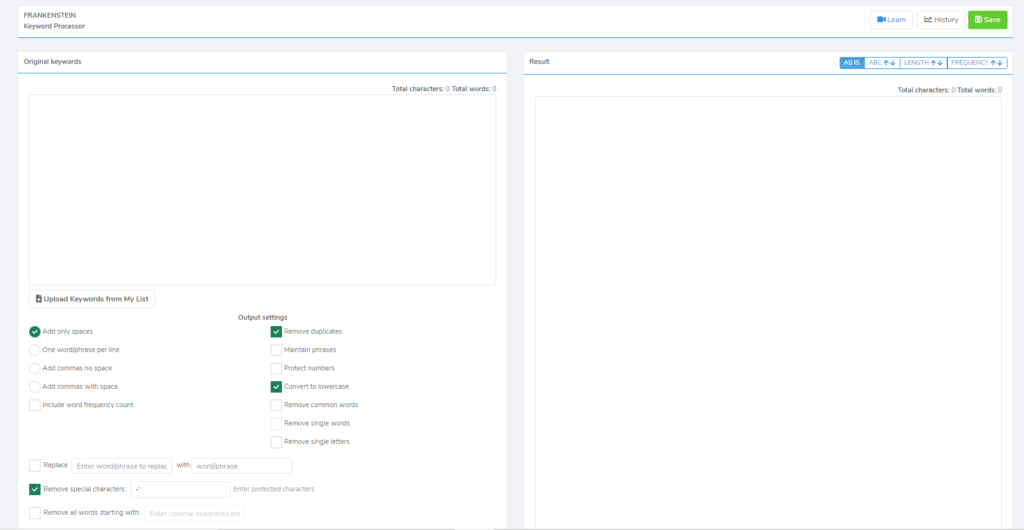This screenshot has height=530, width=1024.
Task: Check the 'Remove all words starting with' box
Action: click(35, 513)
